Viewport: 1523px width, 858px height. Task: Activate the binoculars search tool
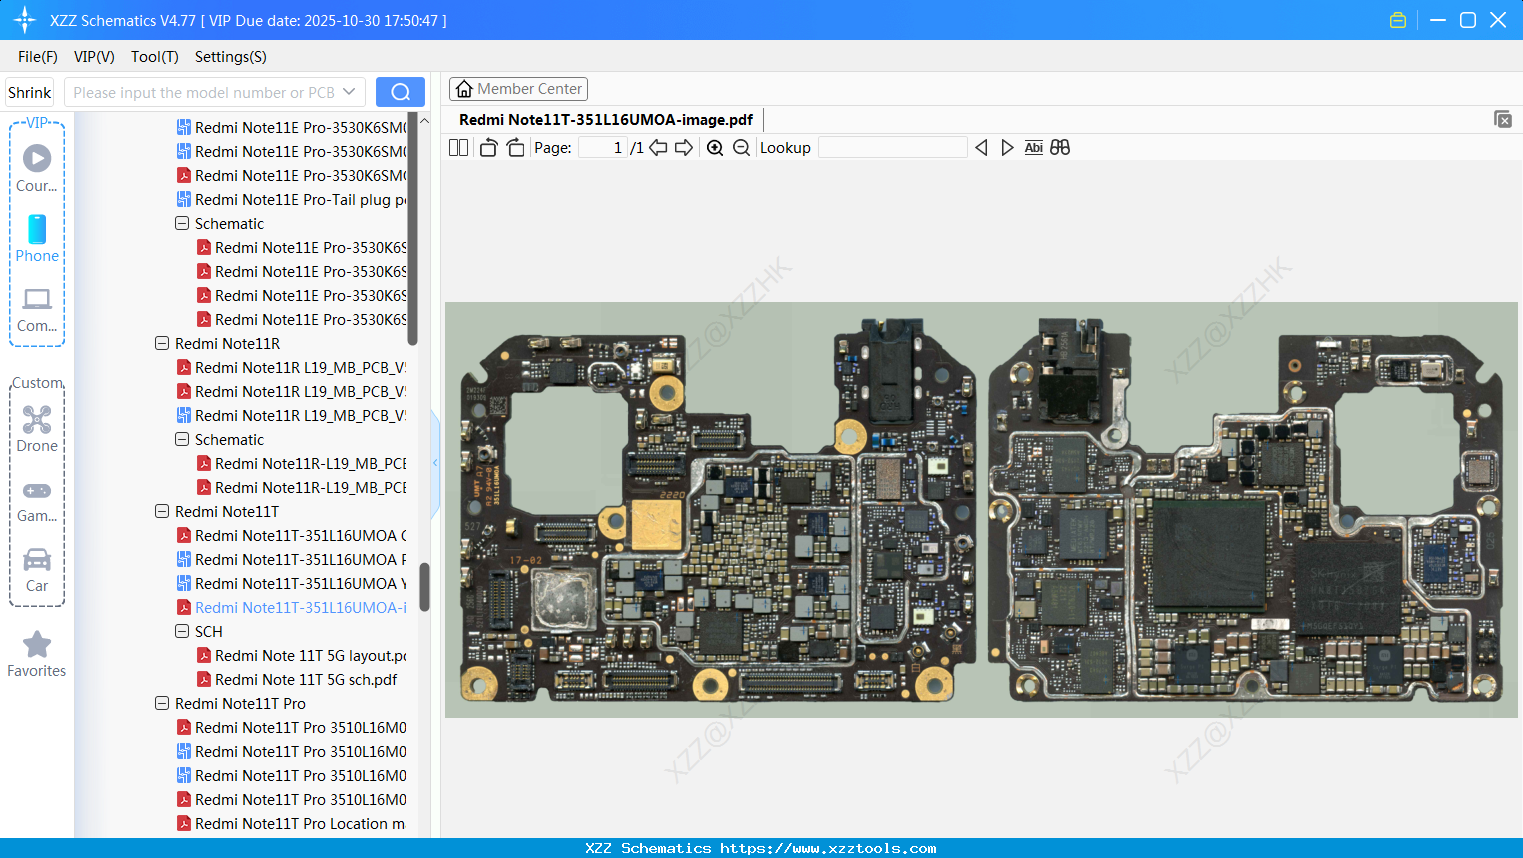pos(1060,147)
